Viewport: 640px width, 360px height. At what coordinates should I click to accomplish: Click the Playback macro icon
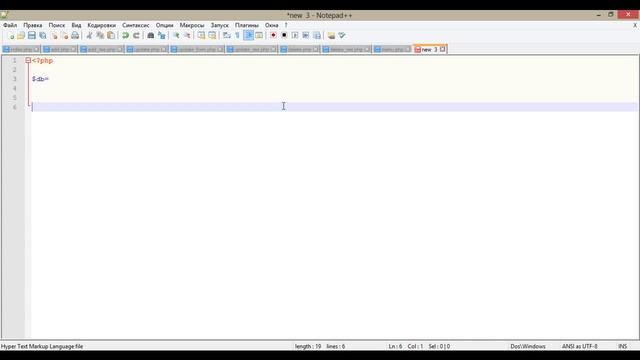click(295, 36)
